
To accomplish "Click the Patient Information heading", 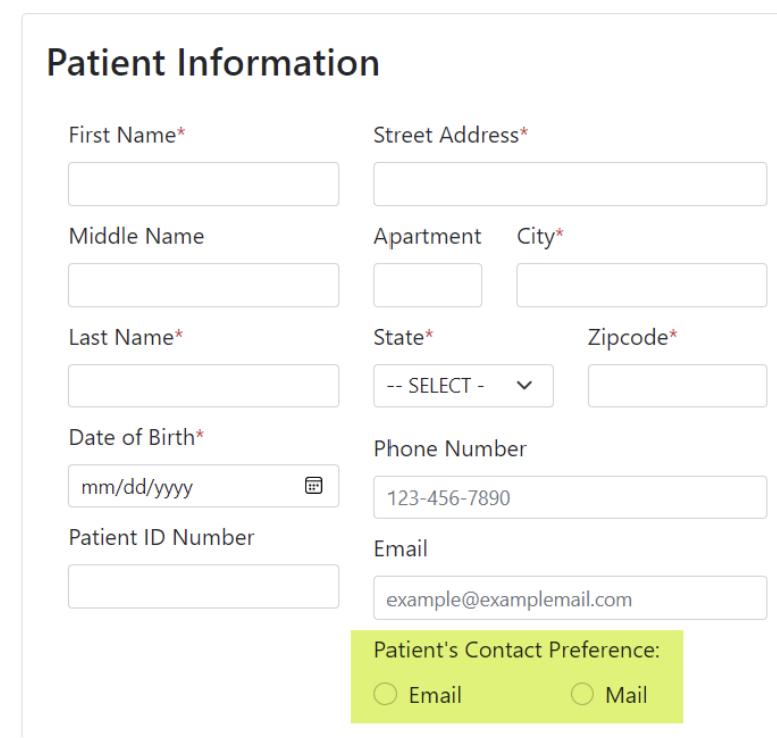I will pos(213,64).
